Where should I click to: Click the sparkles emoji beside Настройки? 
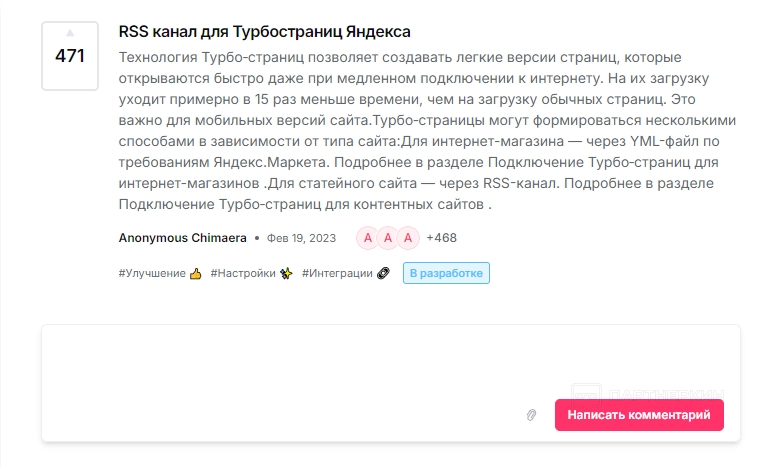(x=286, y=273)
